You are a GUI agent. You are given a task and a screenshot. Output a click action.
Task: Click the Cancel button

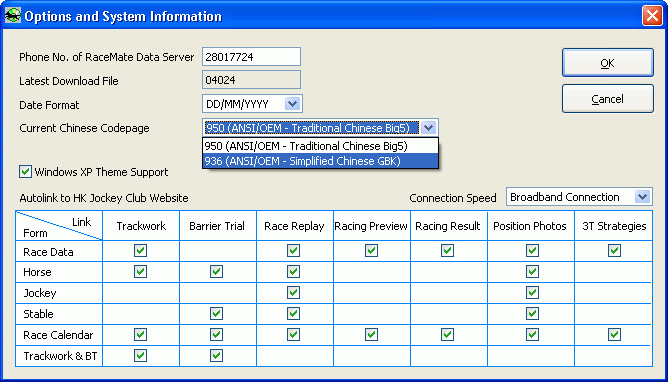coord(608,99)
